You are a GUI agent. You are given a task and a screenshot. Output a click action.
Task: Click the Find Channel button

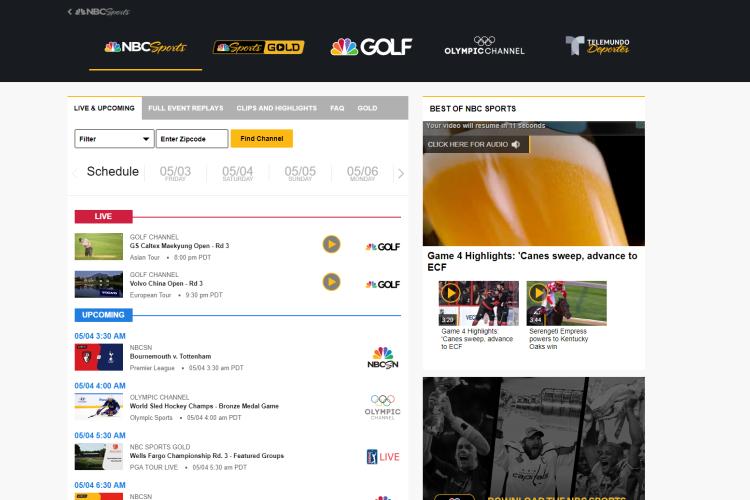coord(262,138)
